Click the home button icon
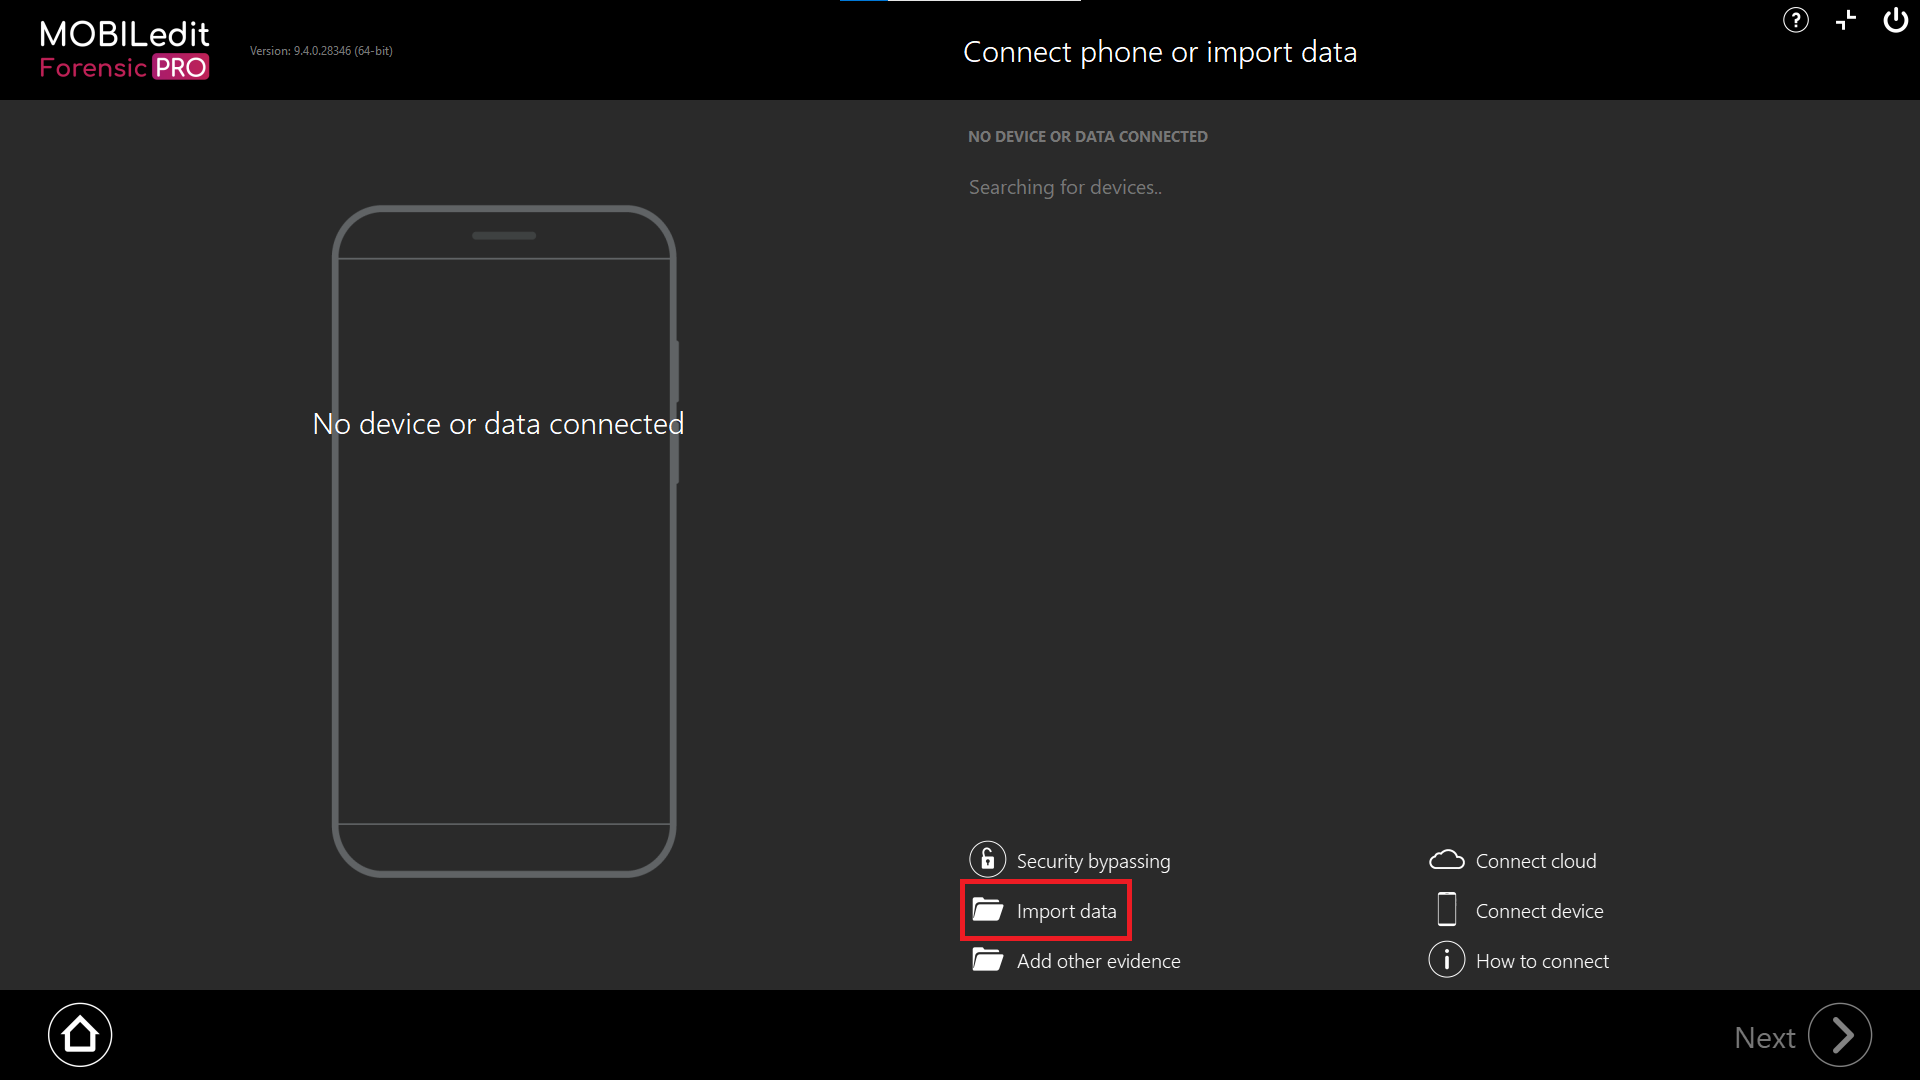Screen dimensions: 1920x1080 (x=78, y=1036)
